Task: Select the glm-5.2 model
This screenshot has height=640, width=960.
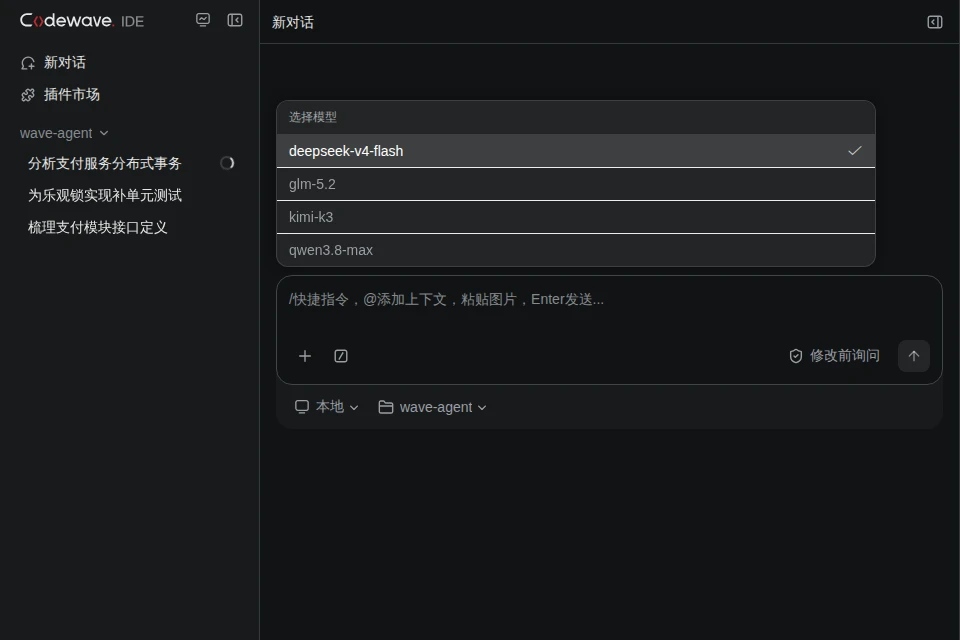Action: 576,184
